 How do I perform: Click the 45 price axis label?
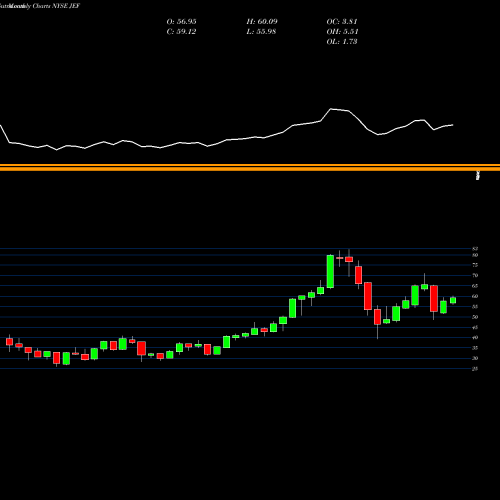[475, 327]
